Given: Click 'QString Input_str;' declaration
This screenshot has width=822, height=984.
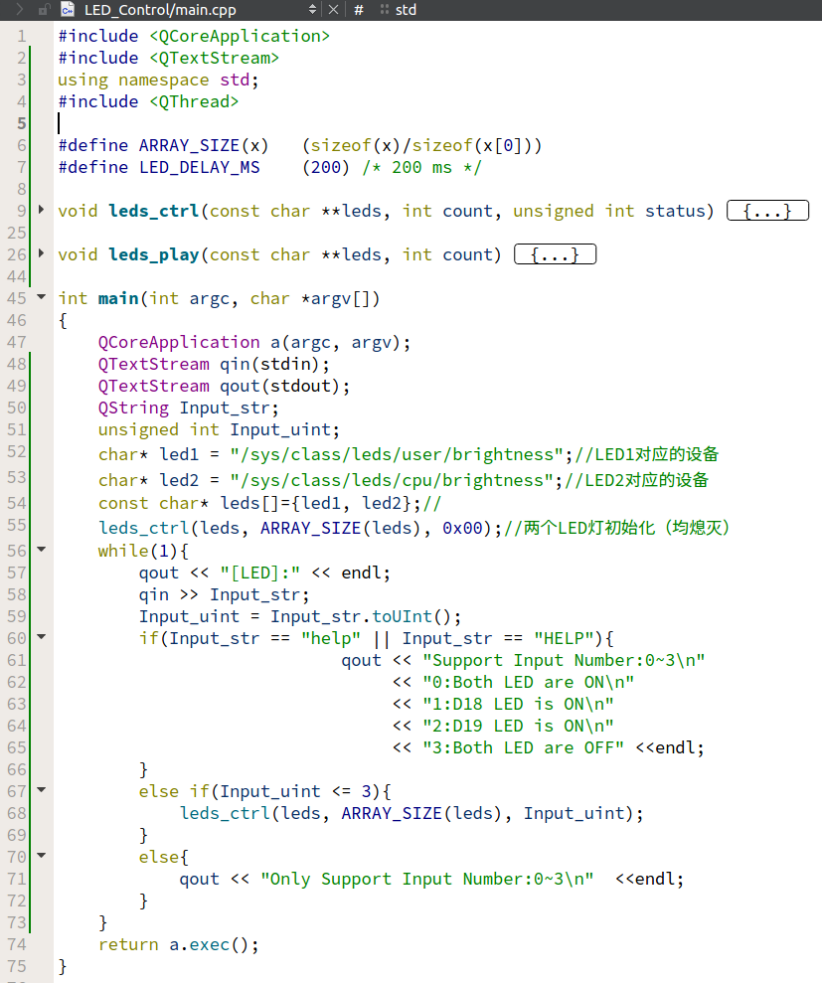Looking at the screenshot, I should coord(188,409).
